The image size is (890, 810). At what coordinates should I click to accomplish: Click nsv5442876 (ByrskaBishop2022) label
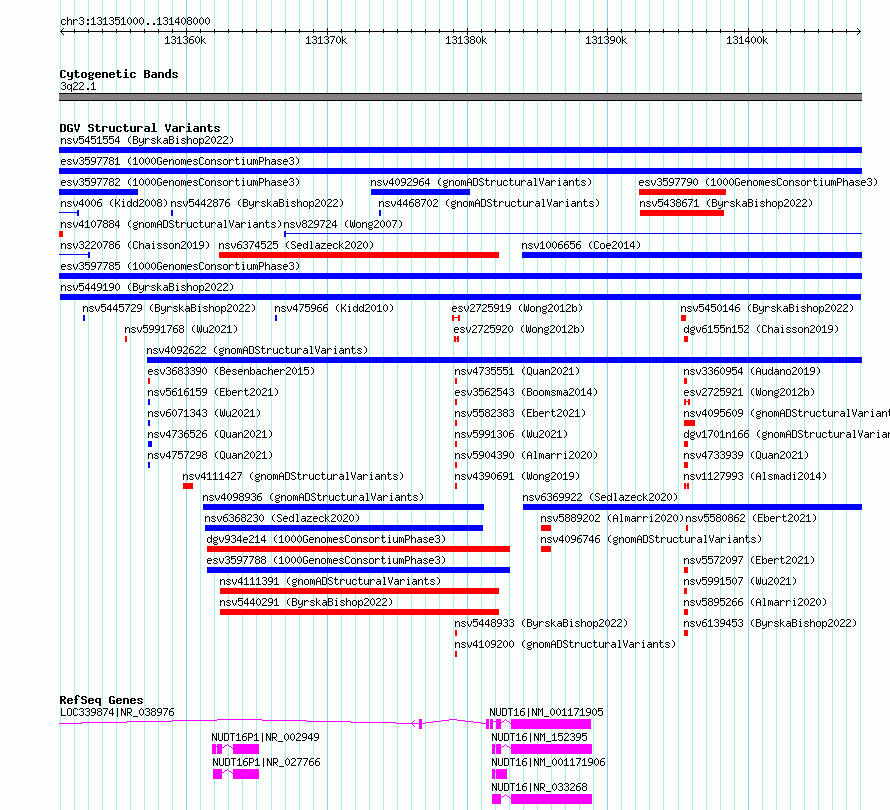pos(257,203)
